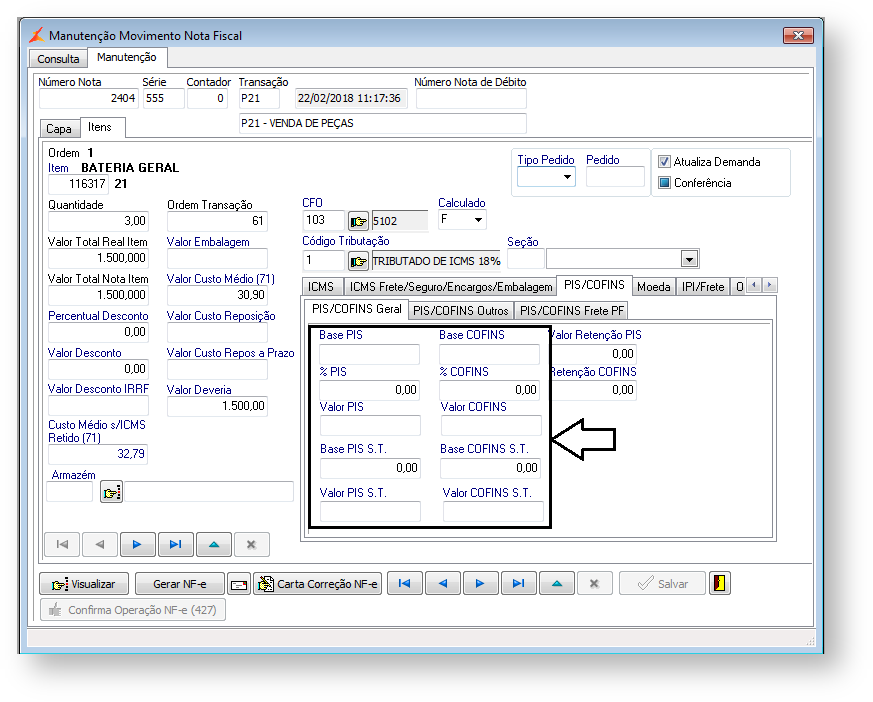Click the CFO lookup hand icon
Image resolution: width=873 pixels, height=702 pixels.
point(358,221)
